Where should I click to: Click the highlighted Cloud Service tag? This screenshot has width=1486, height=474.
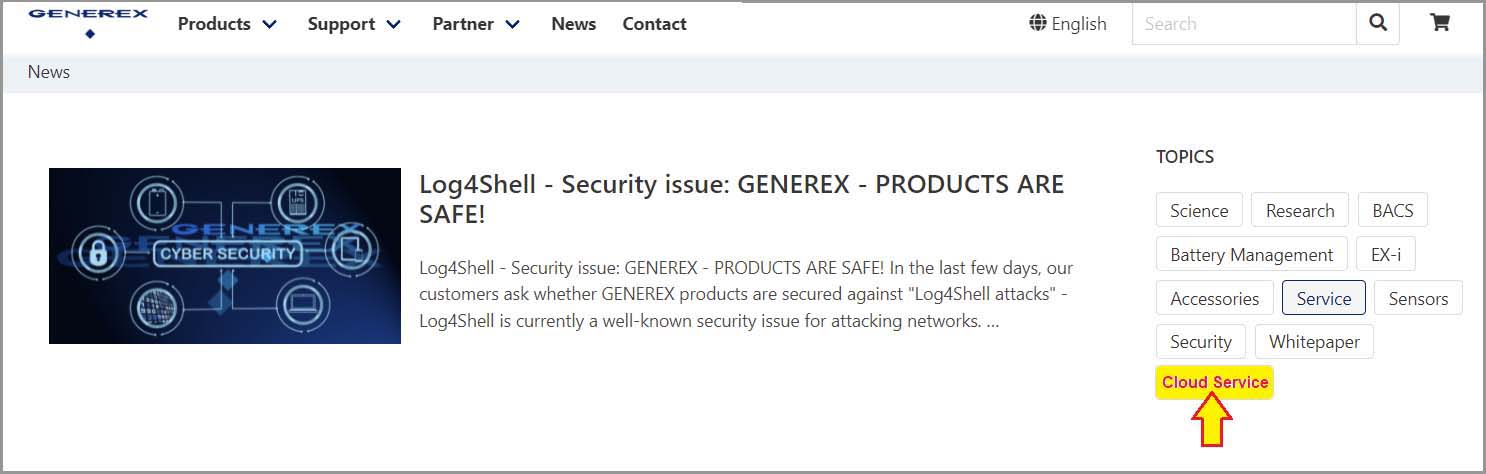1214,383
